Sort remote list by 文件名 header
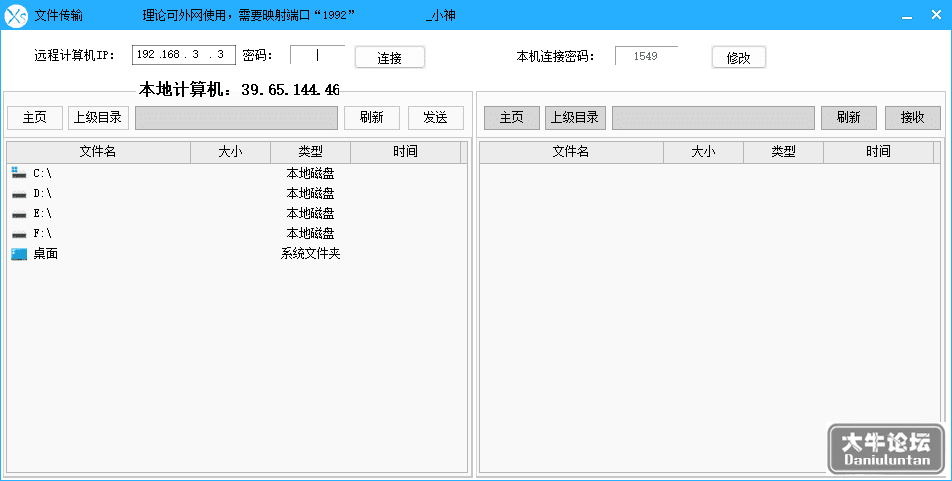 pos(571,152)
